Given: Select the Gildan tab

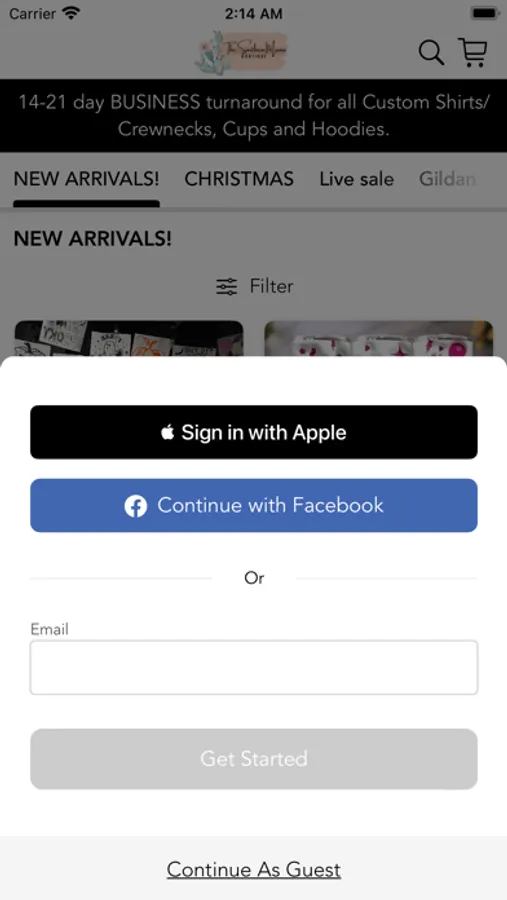Looking at the screenshot, I should coord(447,179).
